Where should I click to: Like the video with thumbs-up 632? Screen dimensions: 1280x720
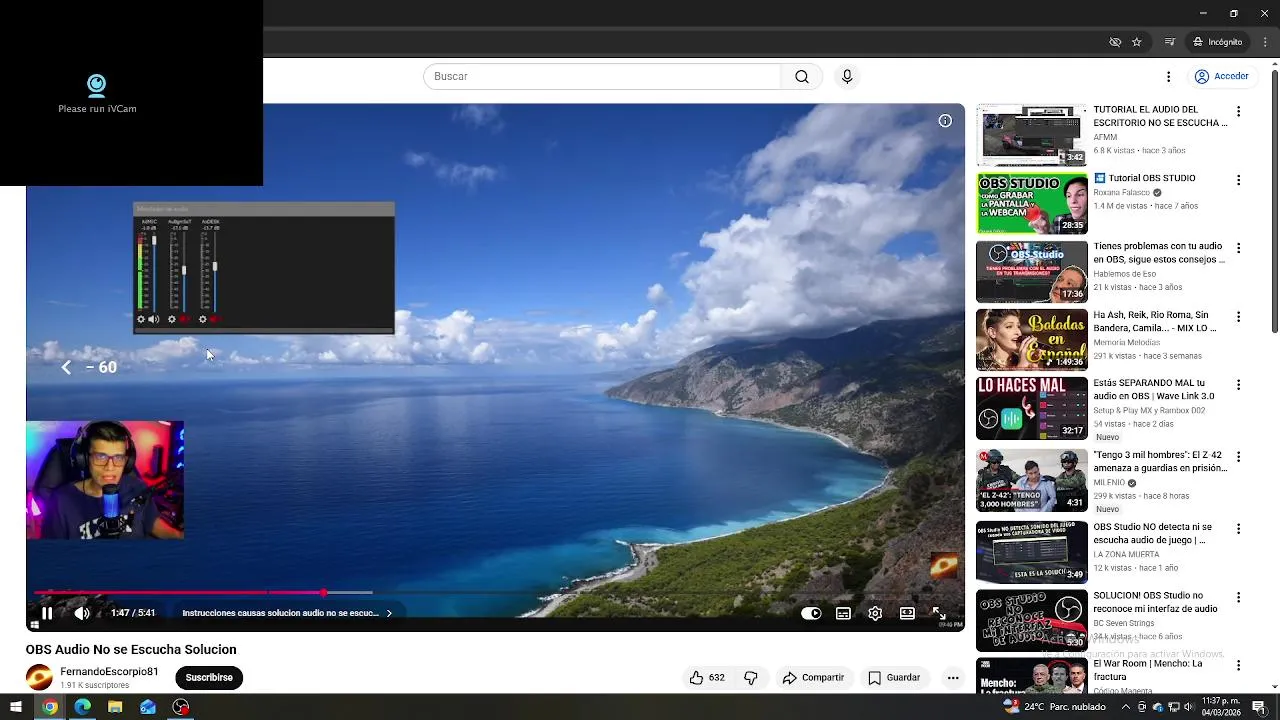tap(706, 678)
